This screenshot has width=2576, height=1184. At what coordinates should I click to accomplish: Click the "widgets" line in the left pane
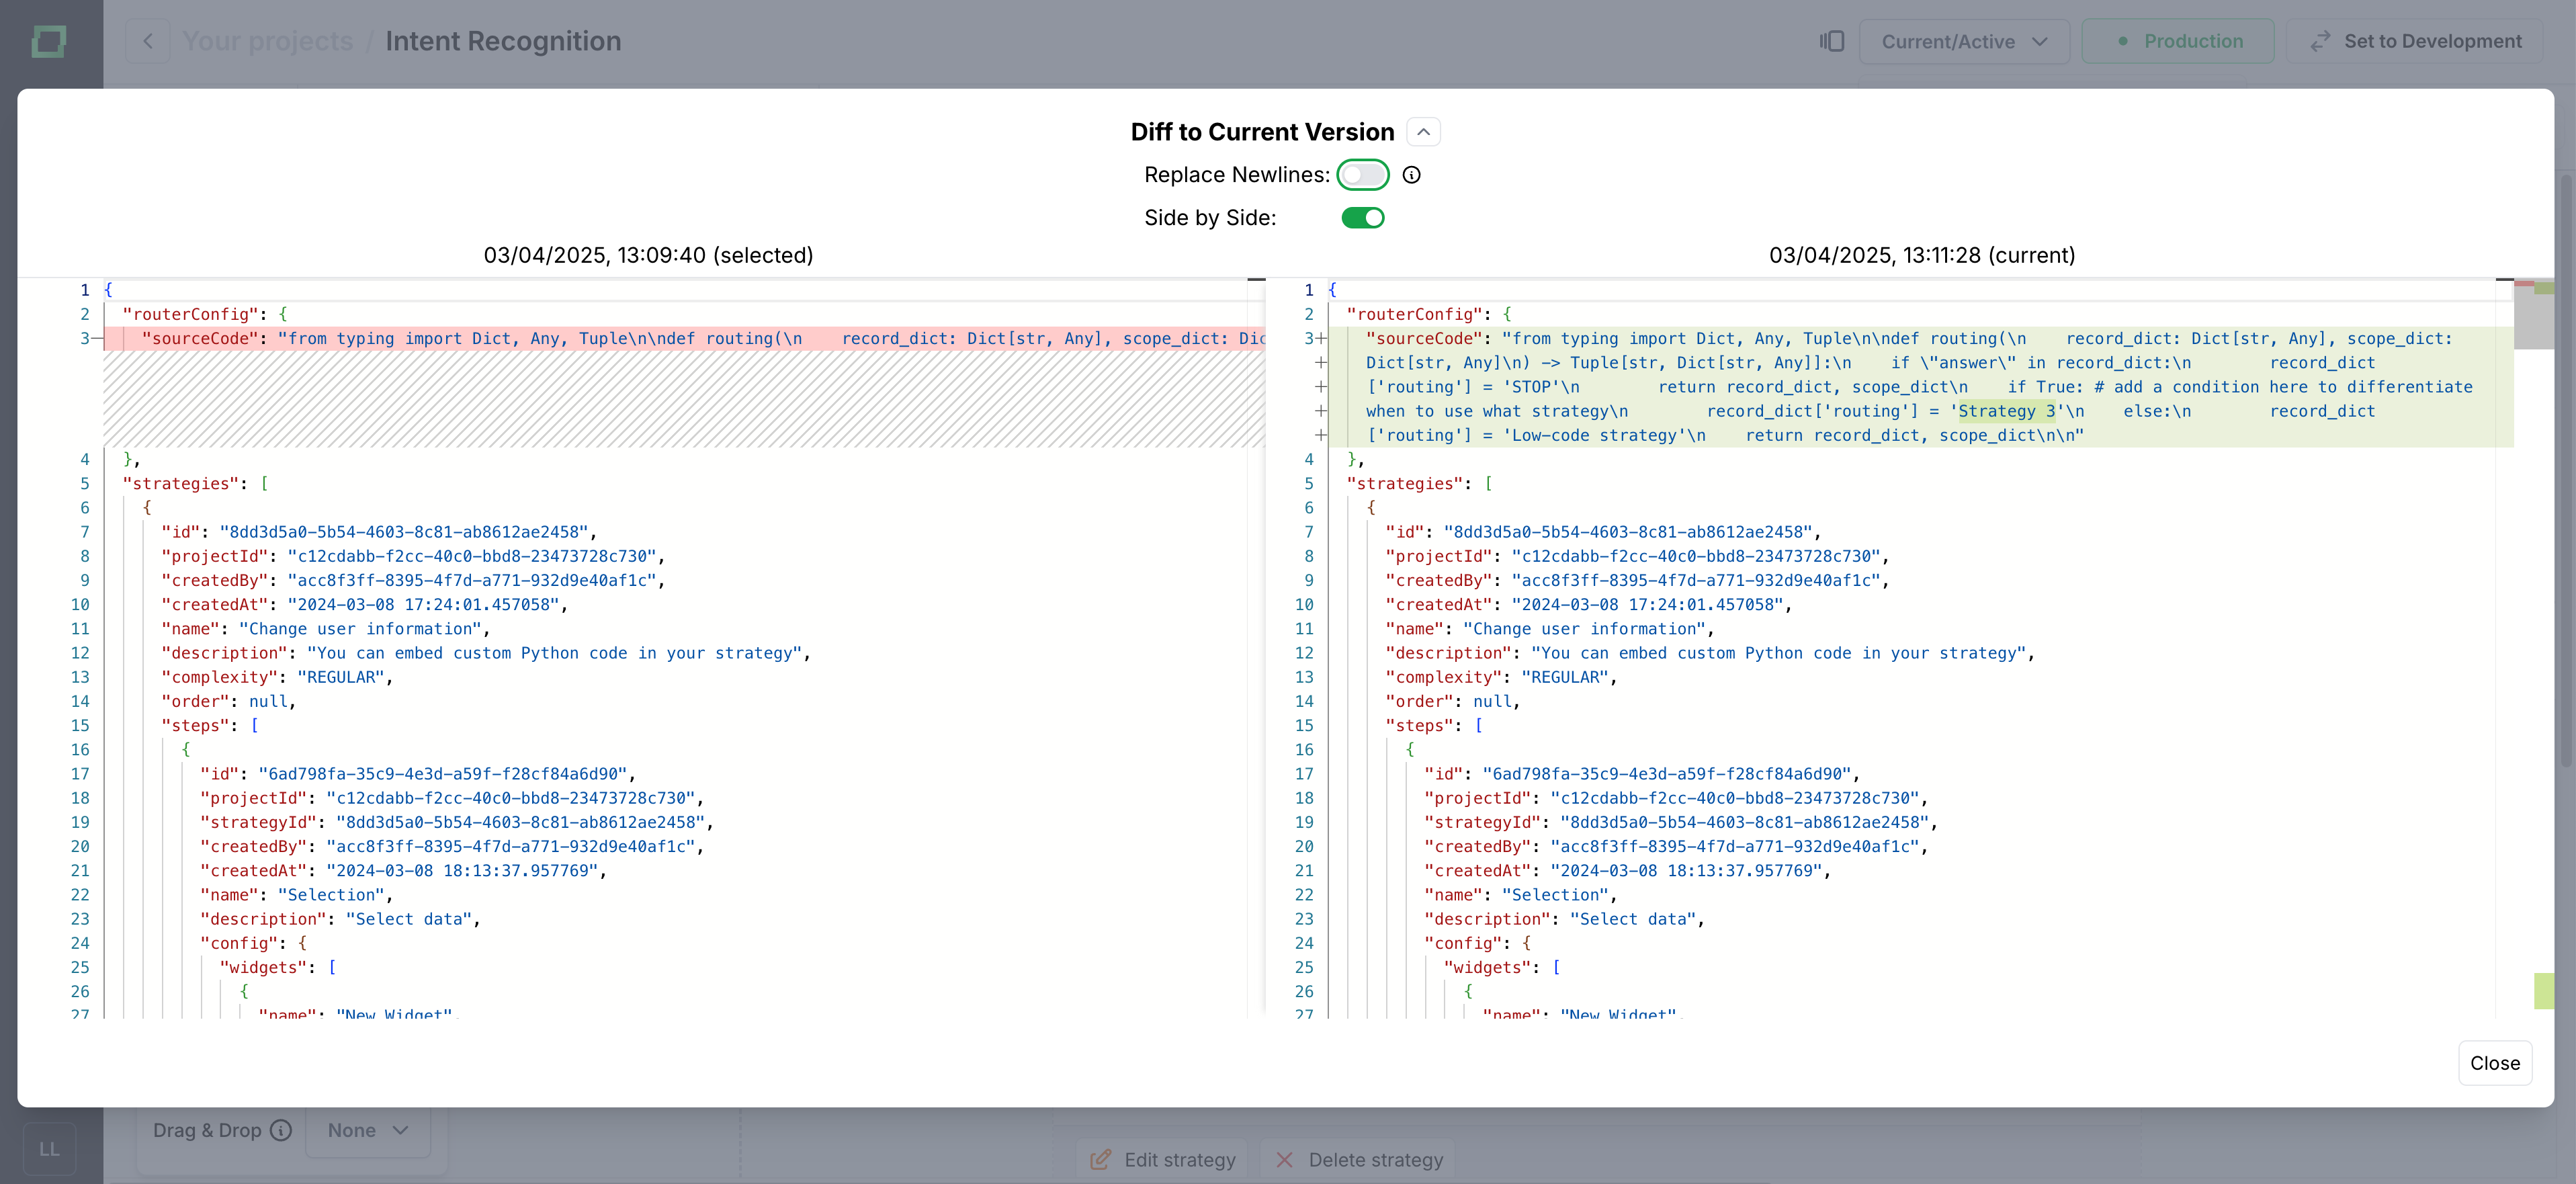(x=278, y=968)
